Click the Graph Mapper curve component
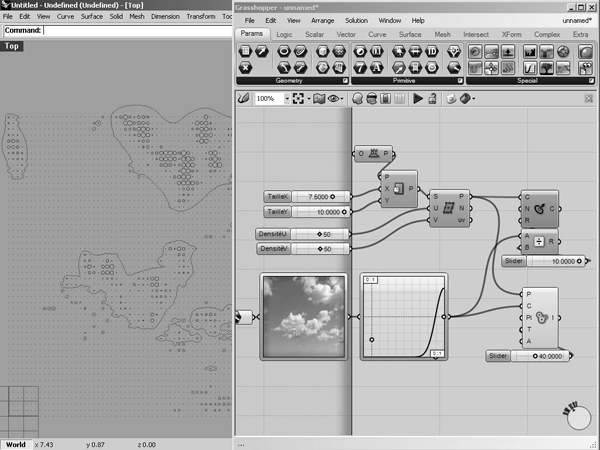 [x=404, y=317]
